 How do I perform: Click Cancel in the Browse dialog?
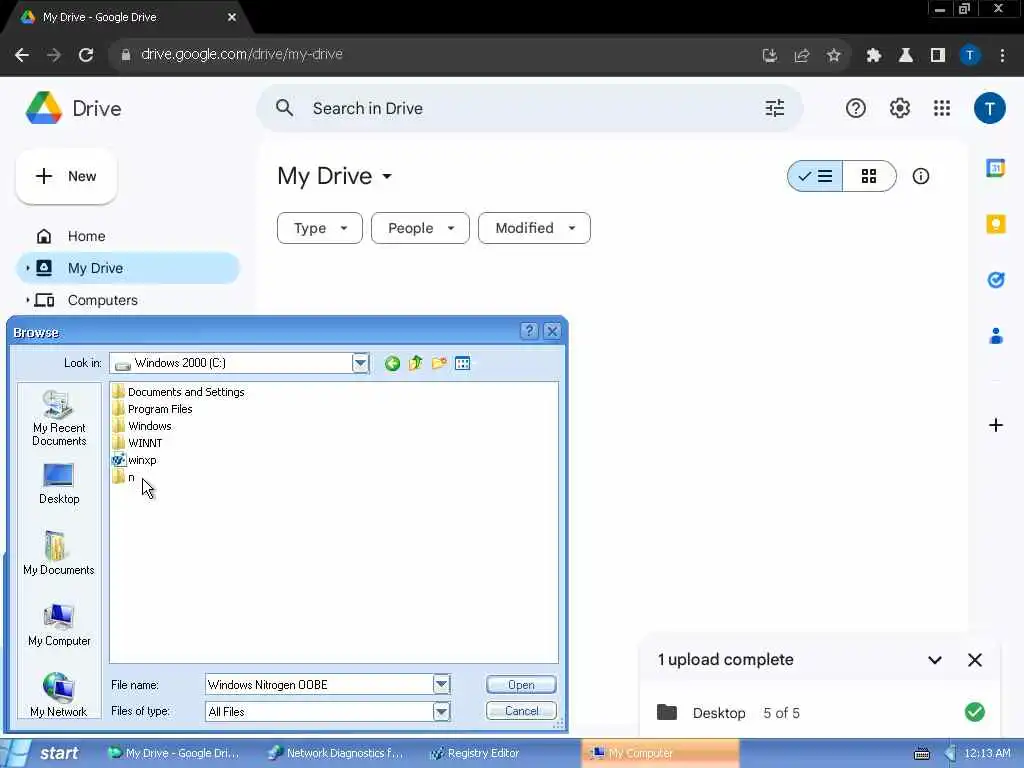521,711
